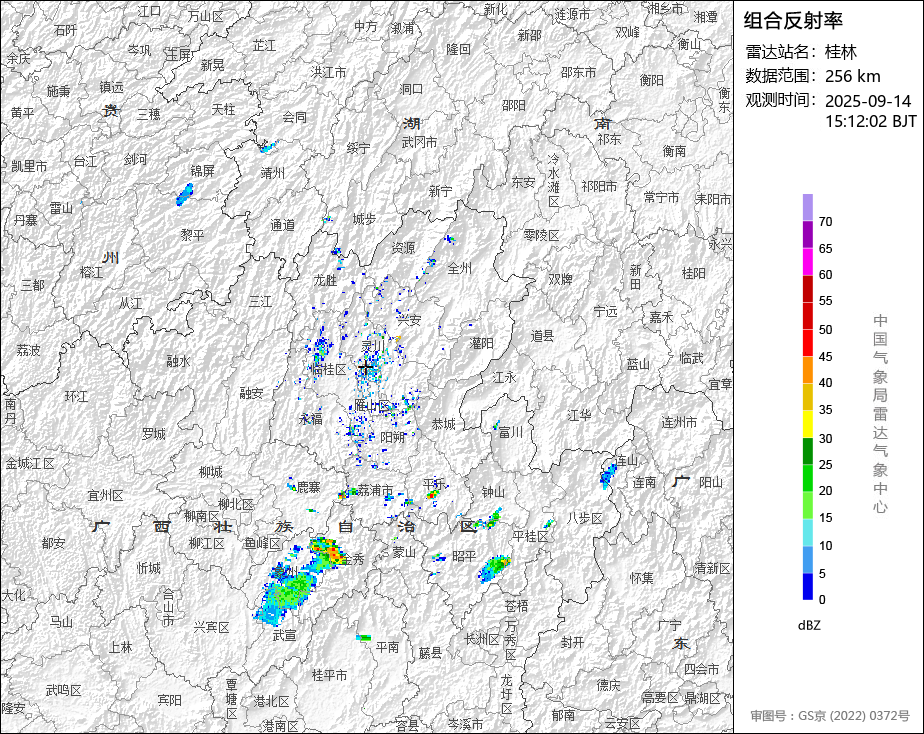Click the radar echo east of 昭平
The image size is (924, 734).
[x=494, y=568]
